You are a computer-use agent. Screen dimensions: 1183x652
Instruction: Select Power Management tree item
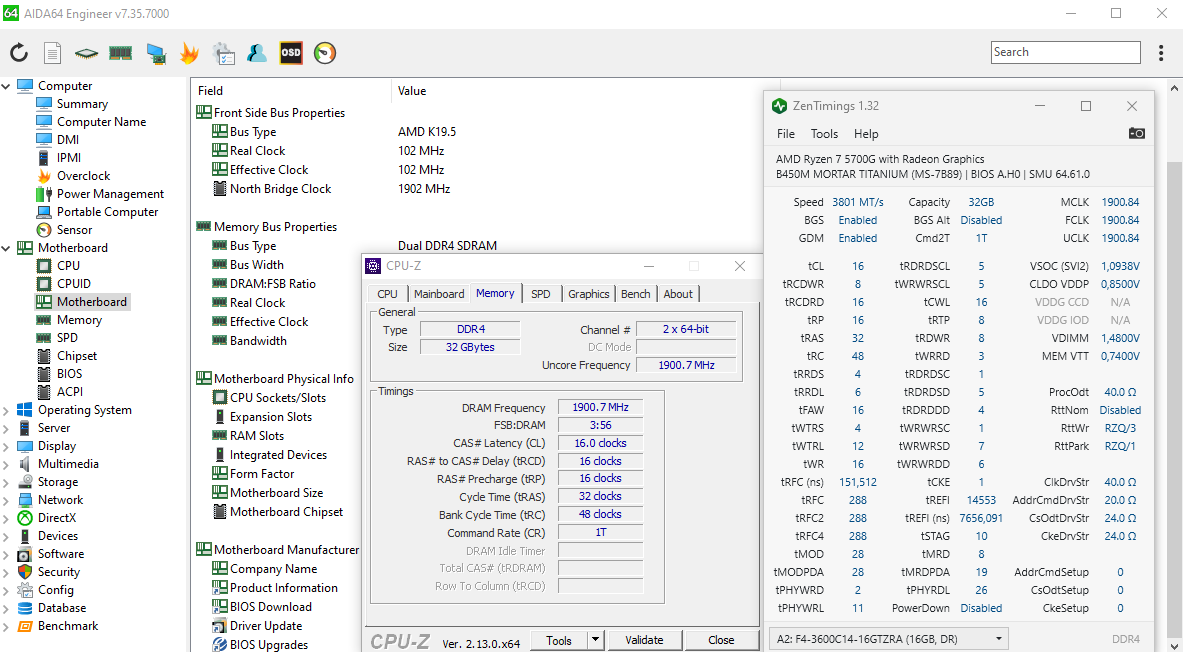coord(110,194)
